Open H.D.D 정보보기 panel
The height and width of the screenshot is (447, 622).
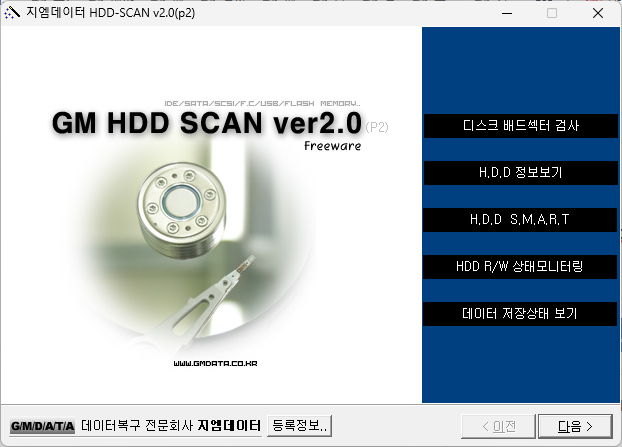(x=520, y=173)
